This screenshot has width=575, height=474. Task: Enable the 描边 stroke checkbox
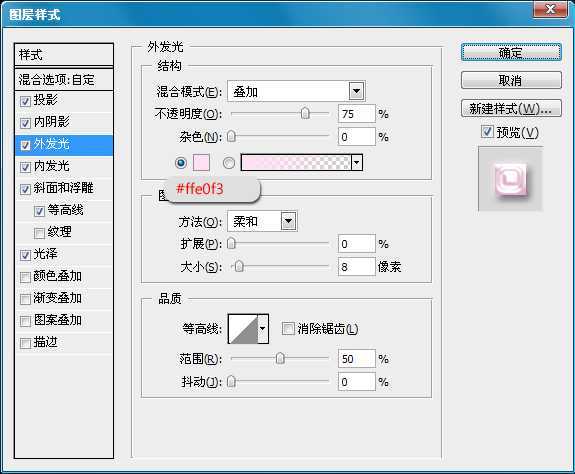click(x=25, y=343)
